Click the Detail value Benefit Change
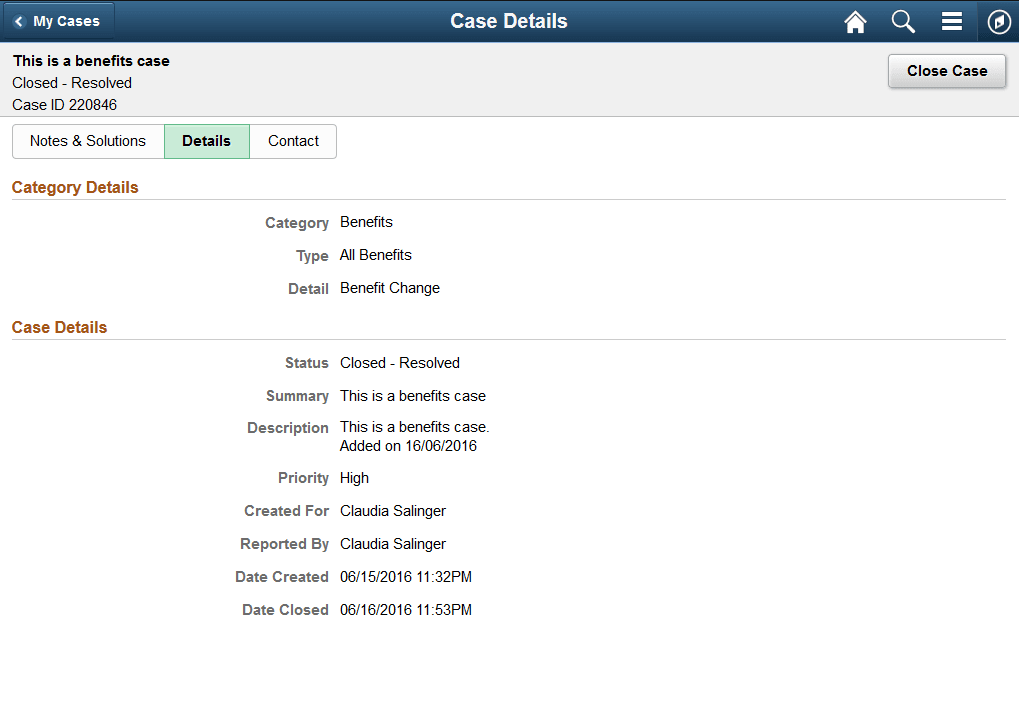Screen dimensions: 1019x709 [x=390, y=288]
